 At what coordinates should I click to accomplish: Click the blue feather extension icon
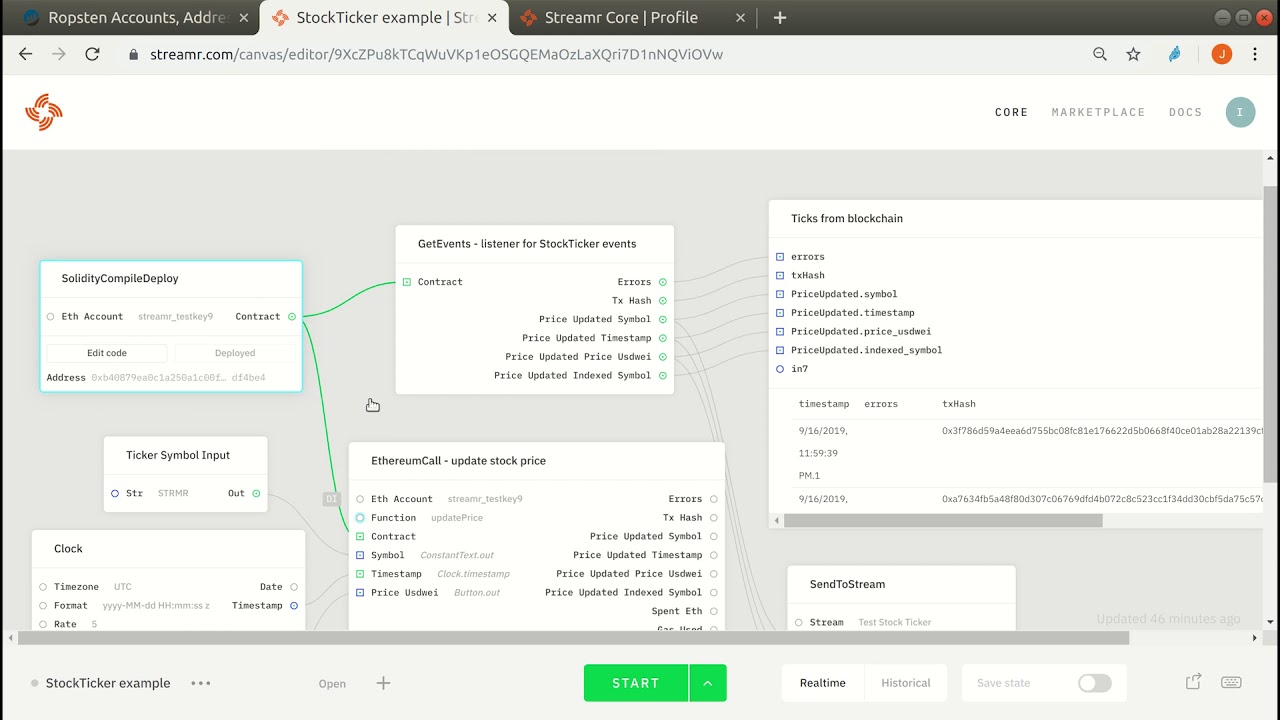click(1175, 54)
